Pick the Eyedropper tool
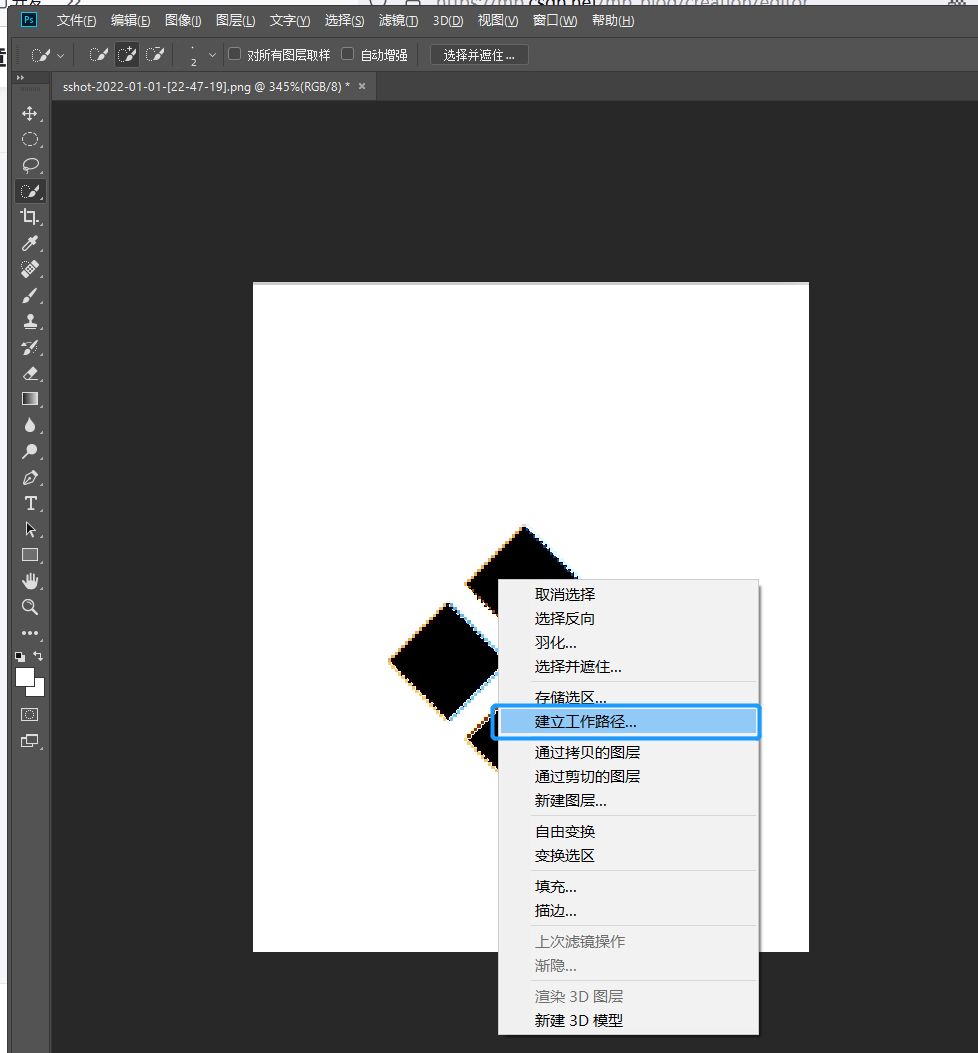Viewport: 978px width, 1053px height. pyautogui.click(x=30, y=243)
